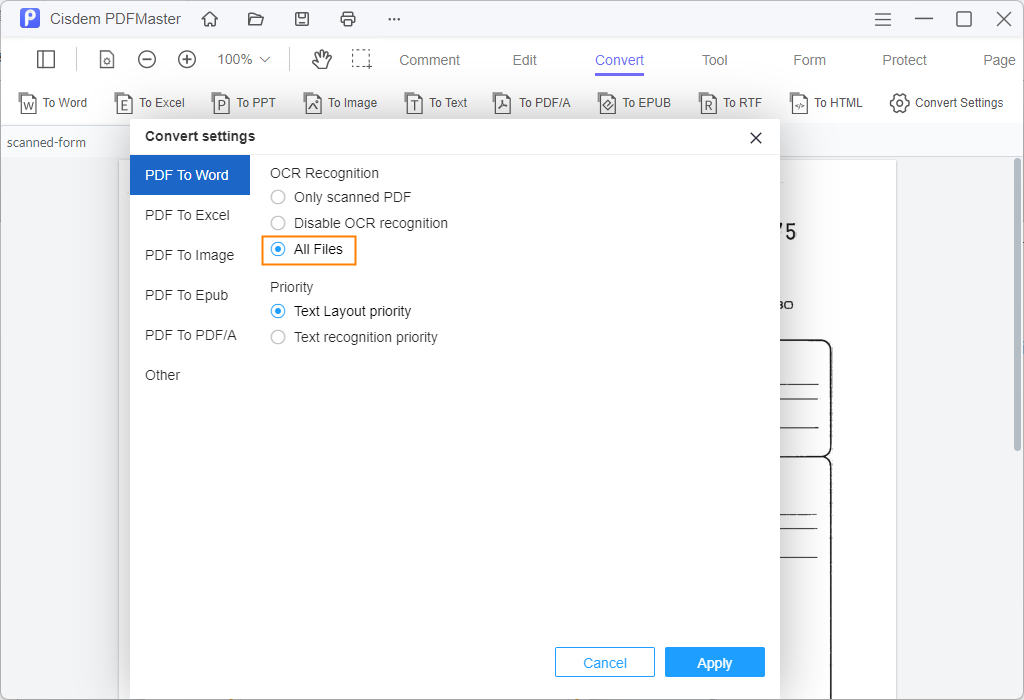1024x700 pixels.
Task: Open the To EPUB converter
Action: pyautogui.click(x=634, y=102)
